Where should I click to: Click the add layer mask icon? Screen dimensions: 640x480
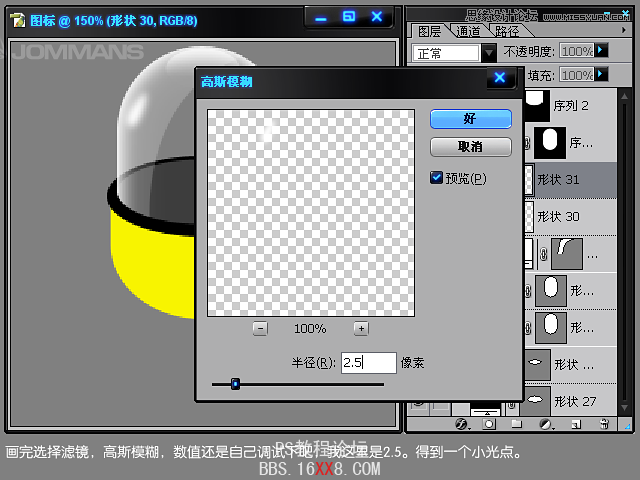pos(489,424)
